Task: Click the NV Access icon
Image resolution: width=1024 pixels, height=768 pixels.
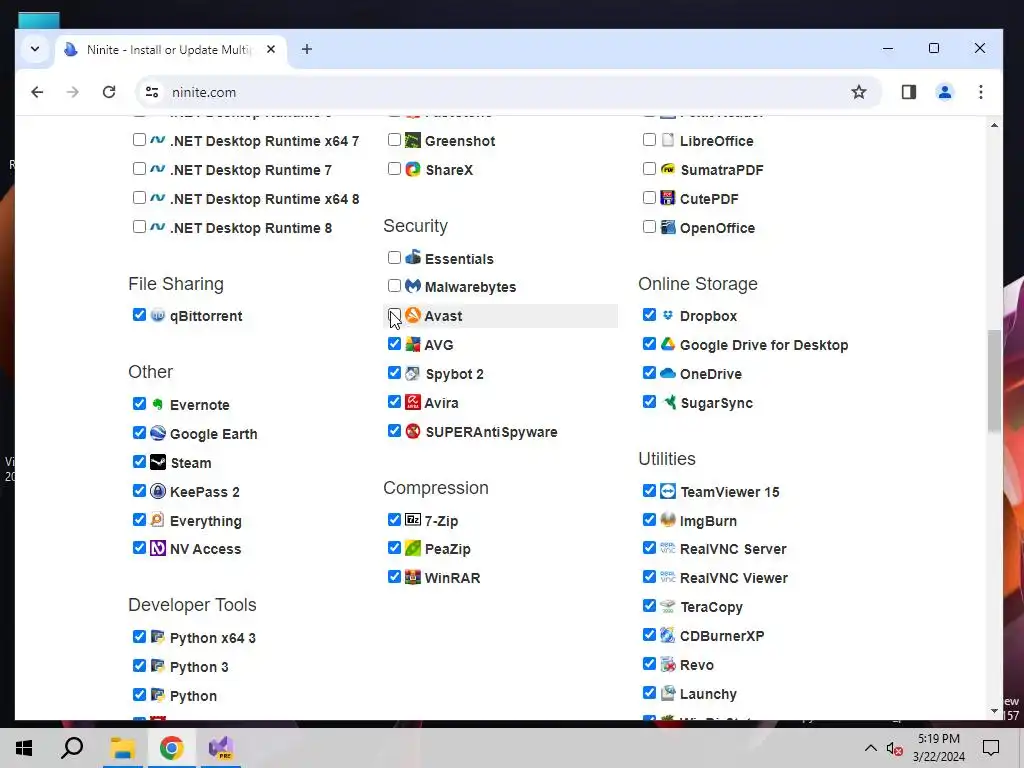Action: [x=158, y=549]
